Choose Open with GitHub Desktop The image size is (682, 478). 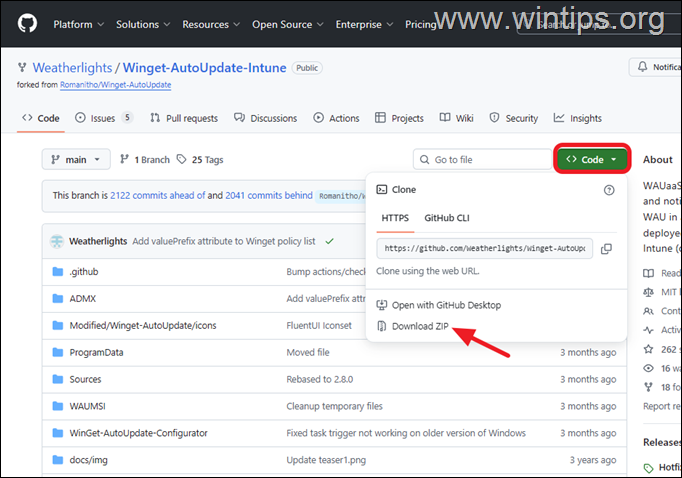coord(439,305)
